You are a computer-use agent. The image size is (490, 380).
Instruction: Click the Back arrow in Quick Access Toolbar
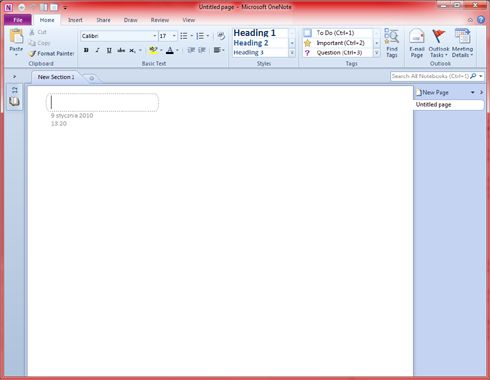click(22, 7)
